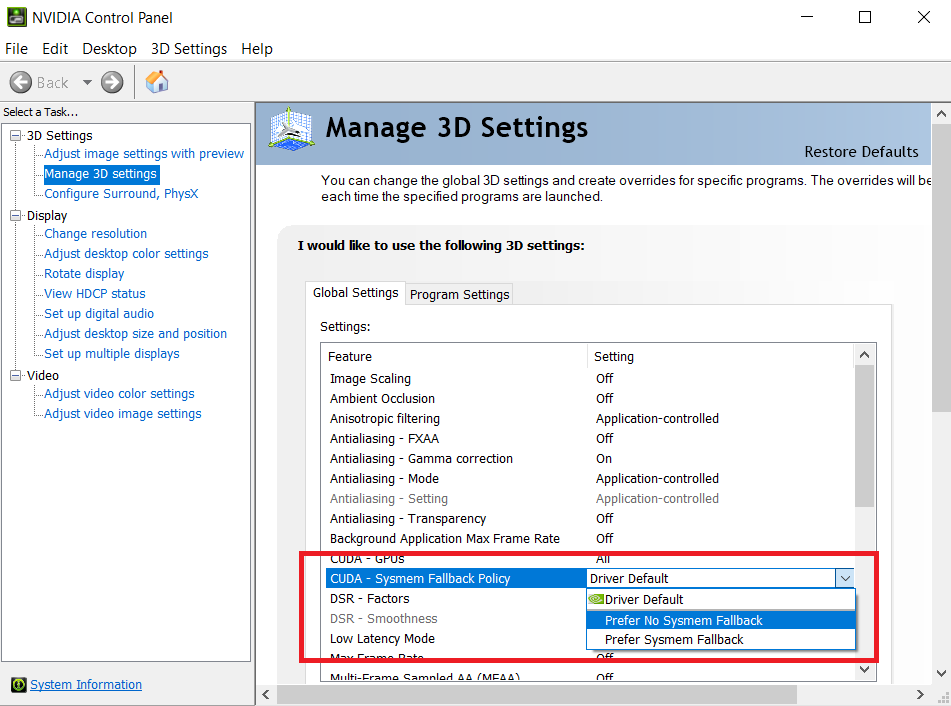
Task: Open the 3D Settings menu
Action: pyautogui.click(x=188, y=49)
